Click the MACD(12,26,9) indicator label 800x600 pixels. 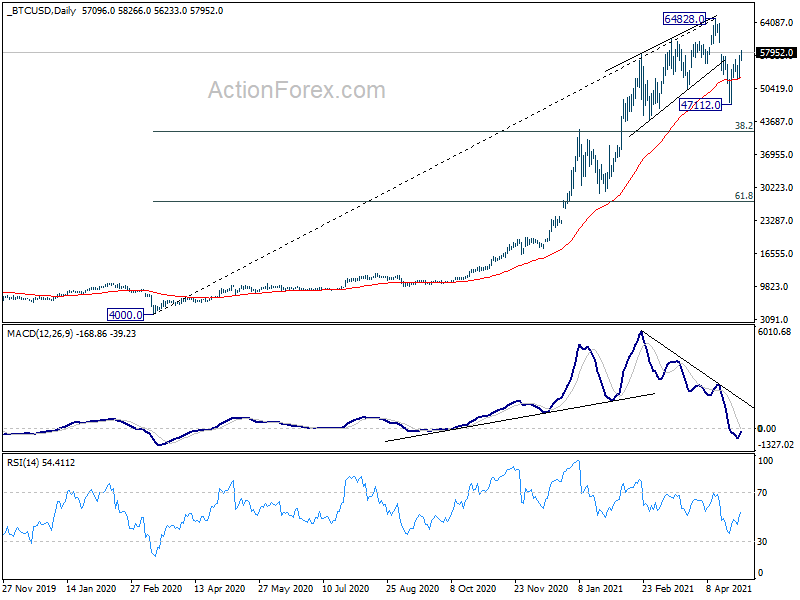pos(71,334)
